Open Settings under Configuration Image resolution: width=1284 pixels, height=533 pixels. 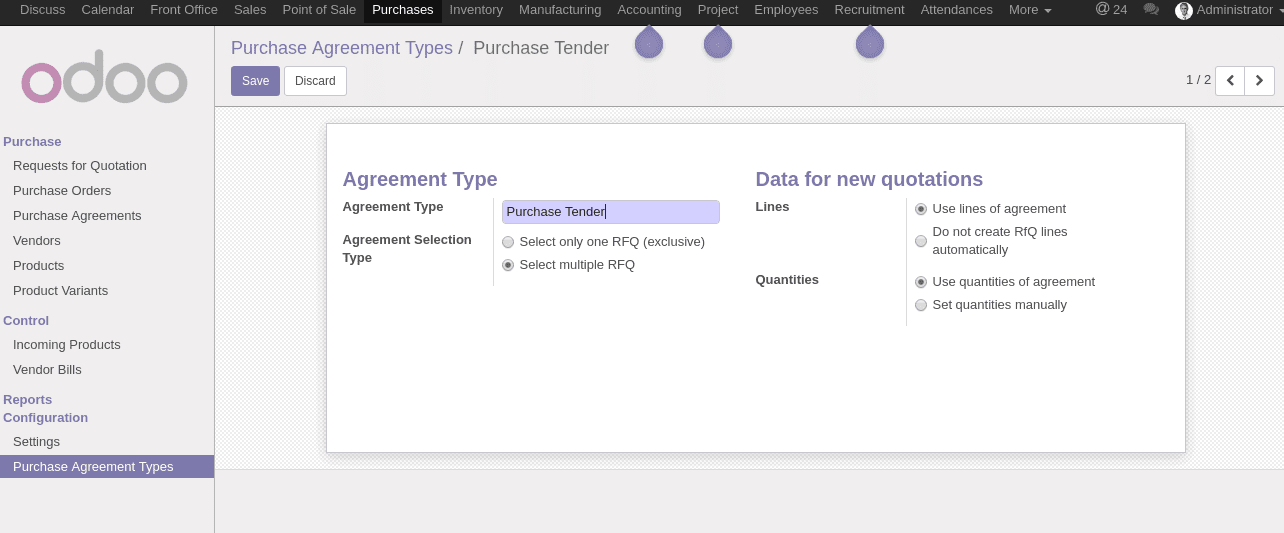tap(36, 442)
